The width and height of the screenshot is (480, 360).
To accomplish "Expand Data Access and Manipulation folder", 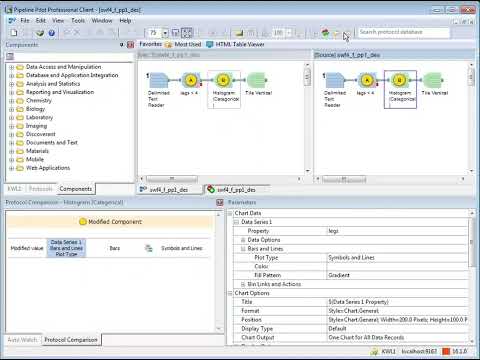I will tap(11, 67).
